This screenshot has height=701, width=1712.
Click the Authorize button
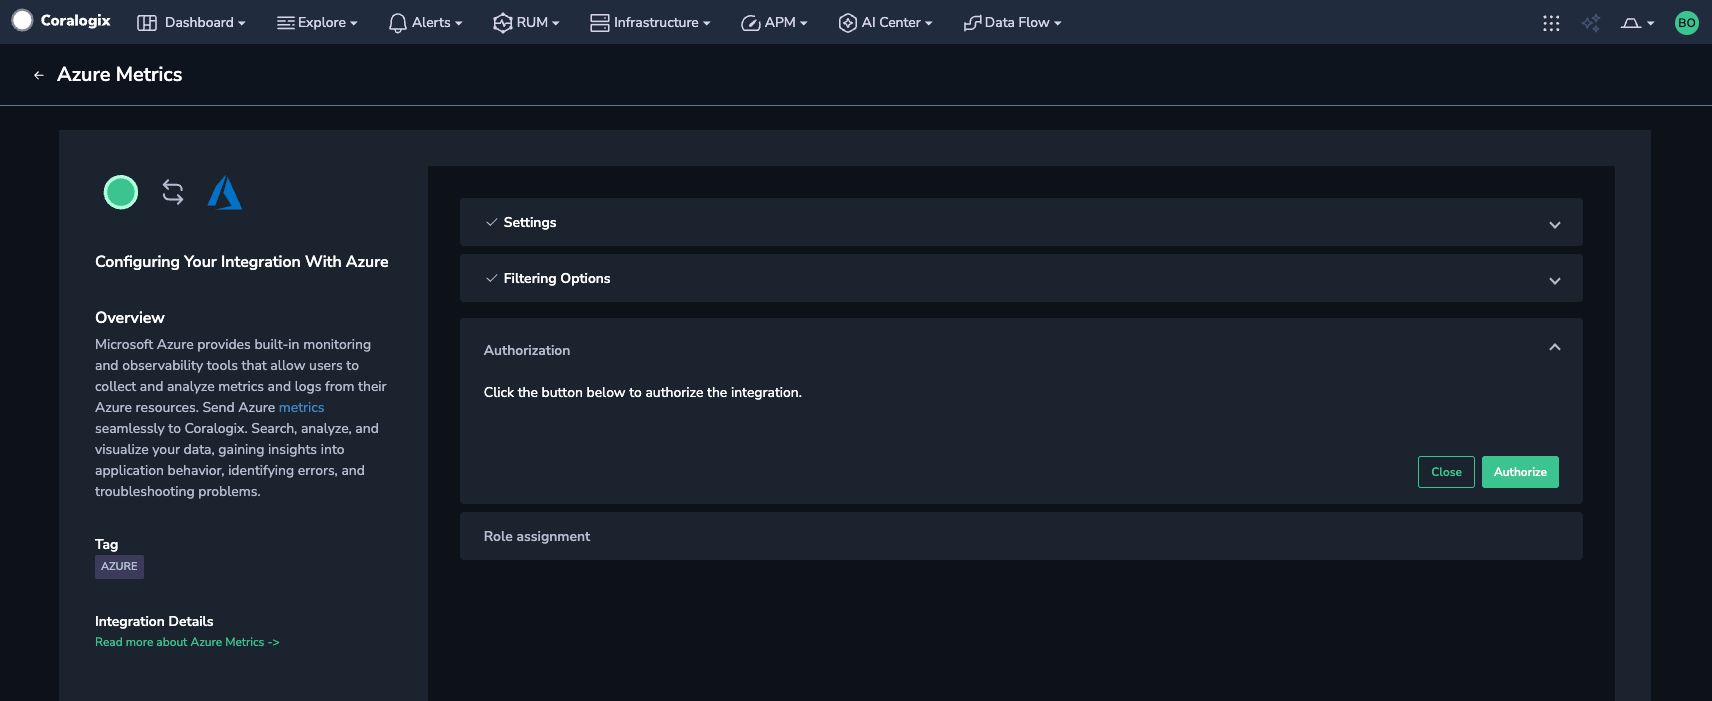click(1520, 472)
